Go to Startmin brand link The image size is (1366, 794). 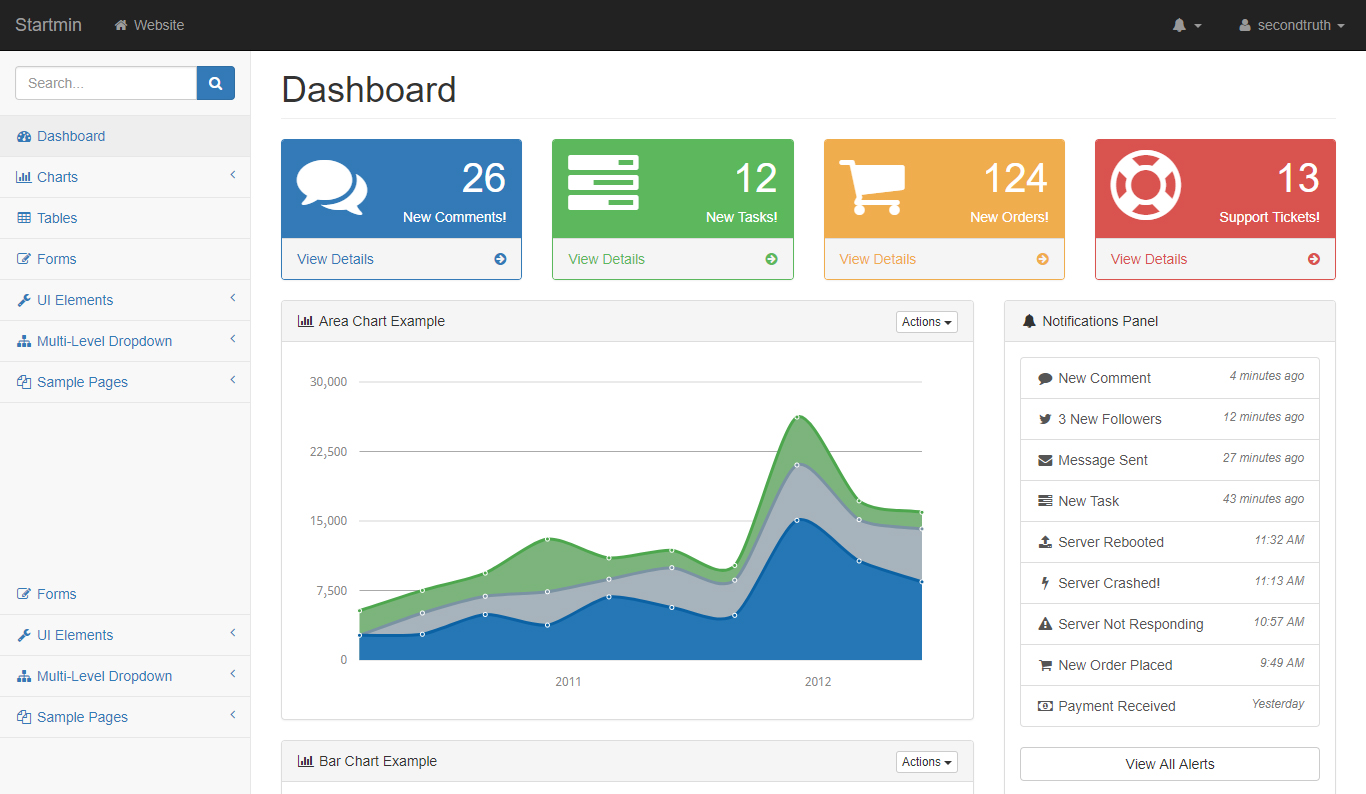point(48,25)
